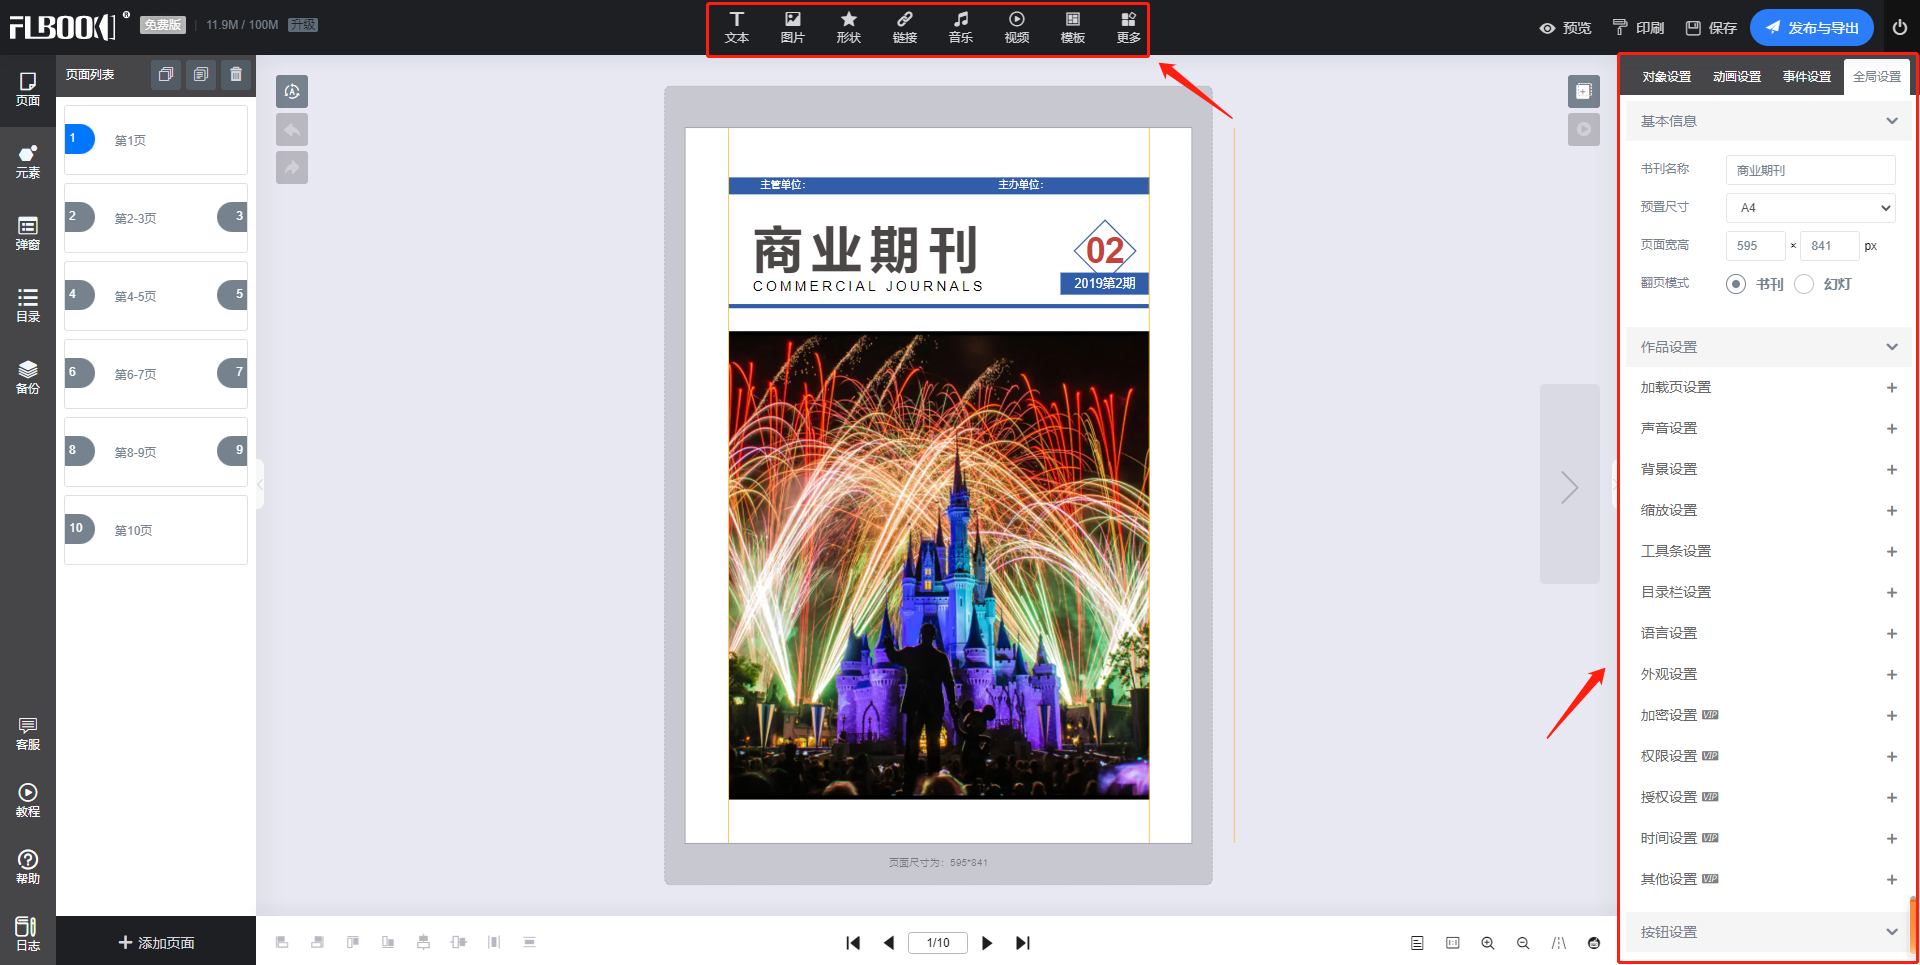Add a 链接 link element
1920x965 pixels.
pos(905,28)
